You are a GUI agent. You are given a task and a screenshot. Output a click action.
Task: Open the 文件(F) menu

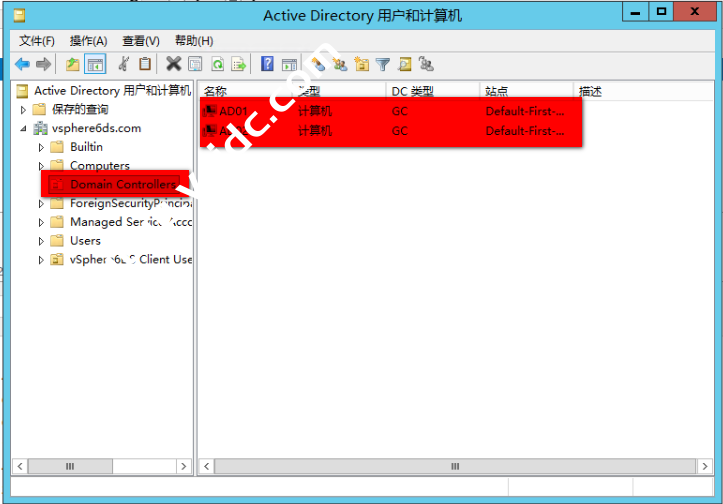37,41
